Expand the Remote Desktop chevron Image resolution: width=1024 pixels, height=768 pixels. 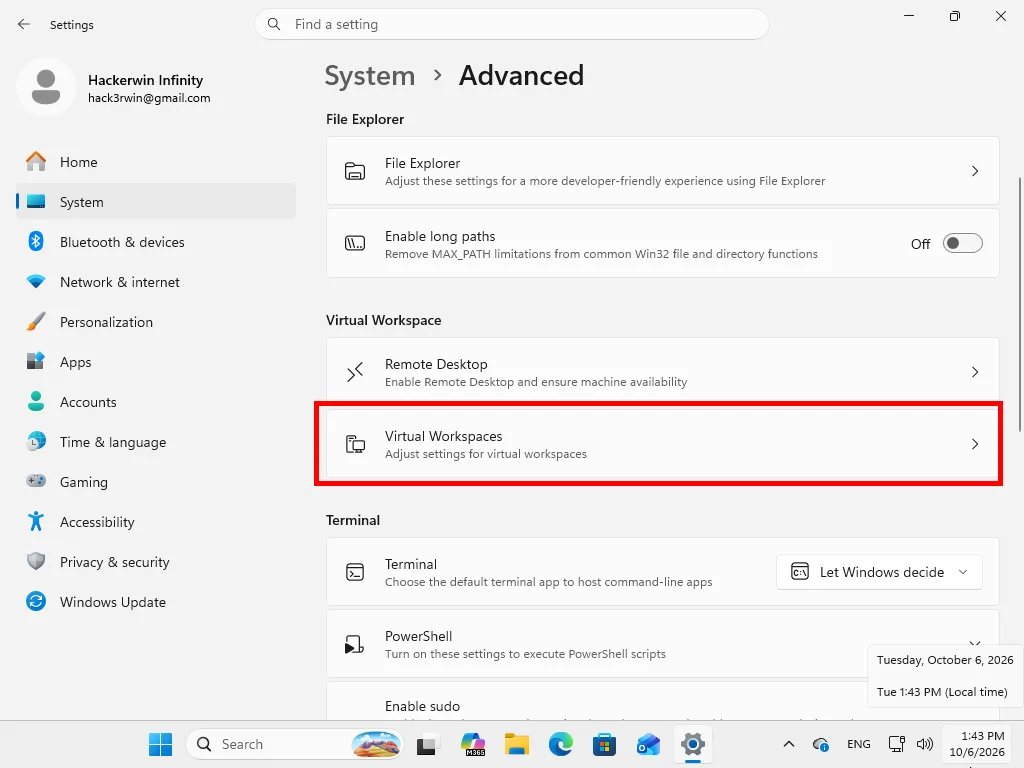[x=974, y=372]
